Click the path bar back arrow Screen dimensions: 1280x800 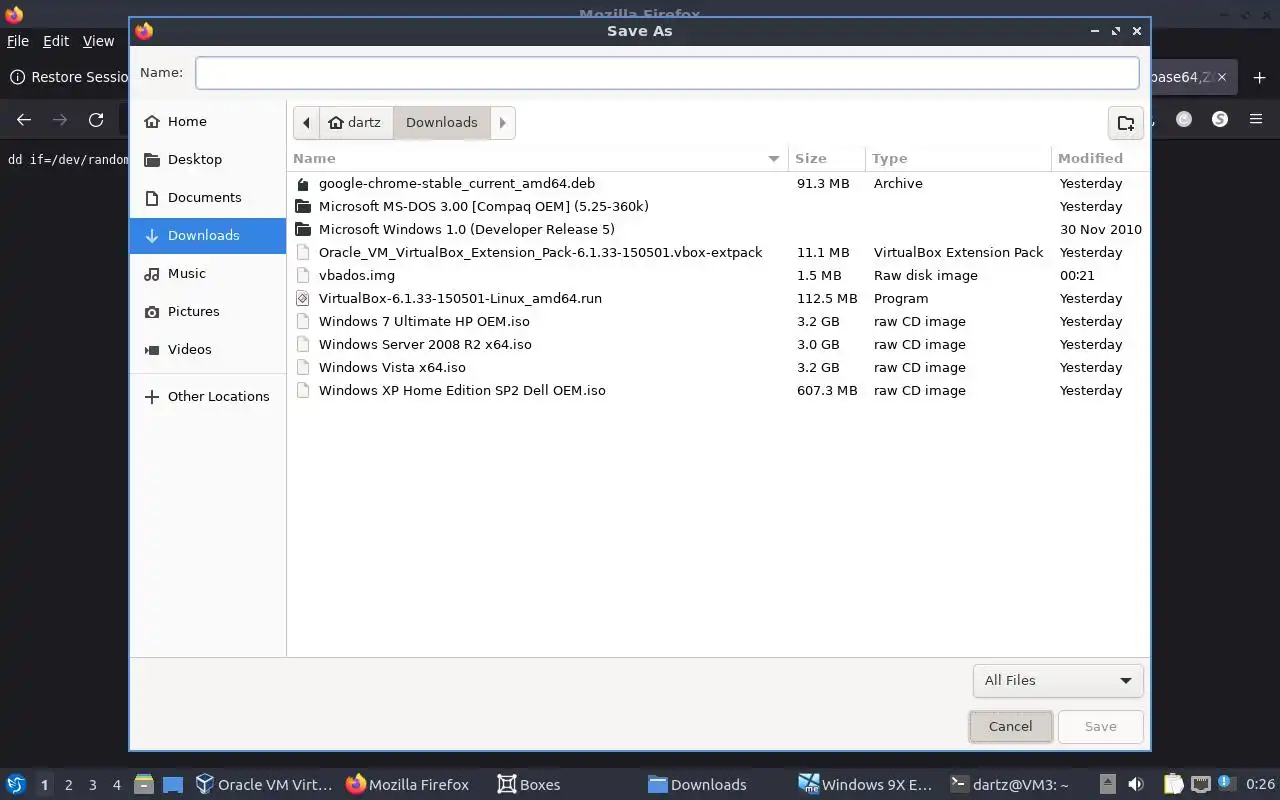[x=306, y=122]
